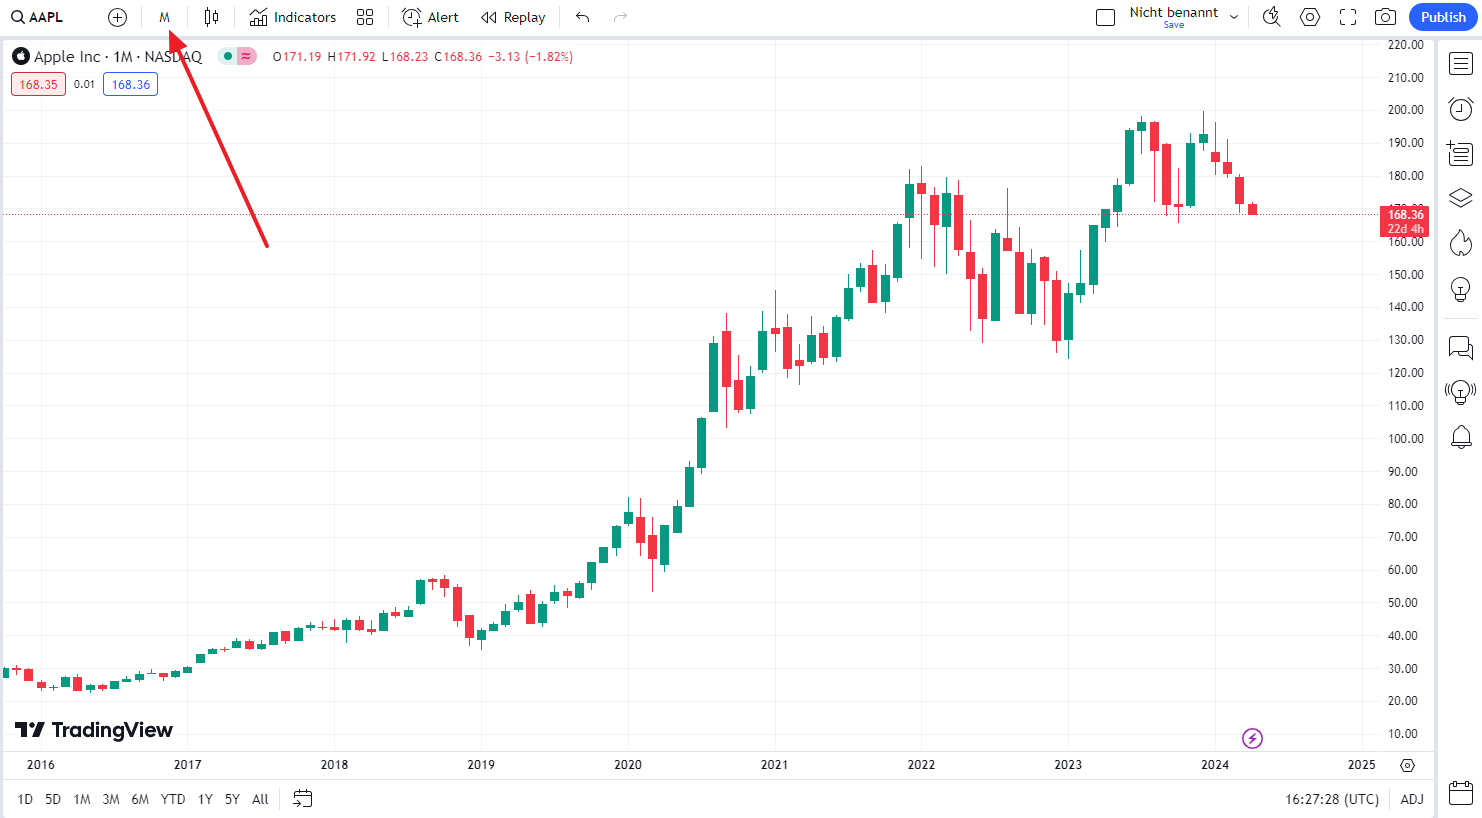Open the layout setup square icon
This screenshot has height=818, width=1482.
(x=1105, y=17)
